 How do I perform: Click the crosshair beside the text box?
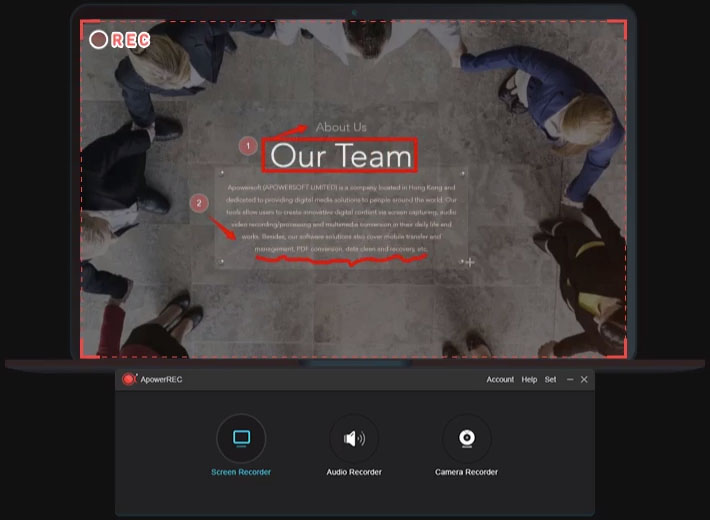point(469,262)
